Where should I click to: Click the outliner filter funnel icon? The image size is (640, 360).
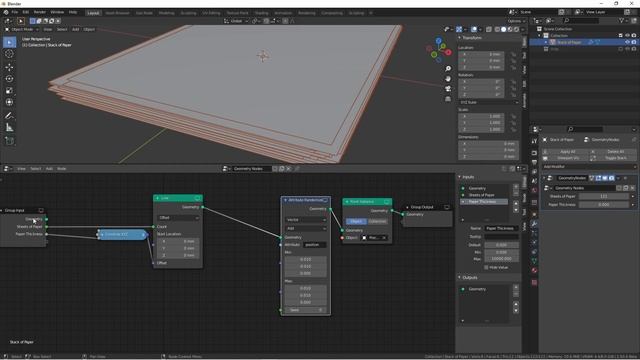[x=622, y=20]
